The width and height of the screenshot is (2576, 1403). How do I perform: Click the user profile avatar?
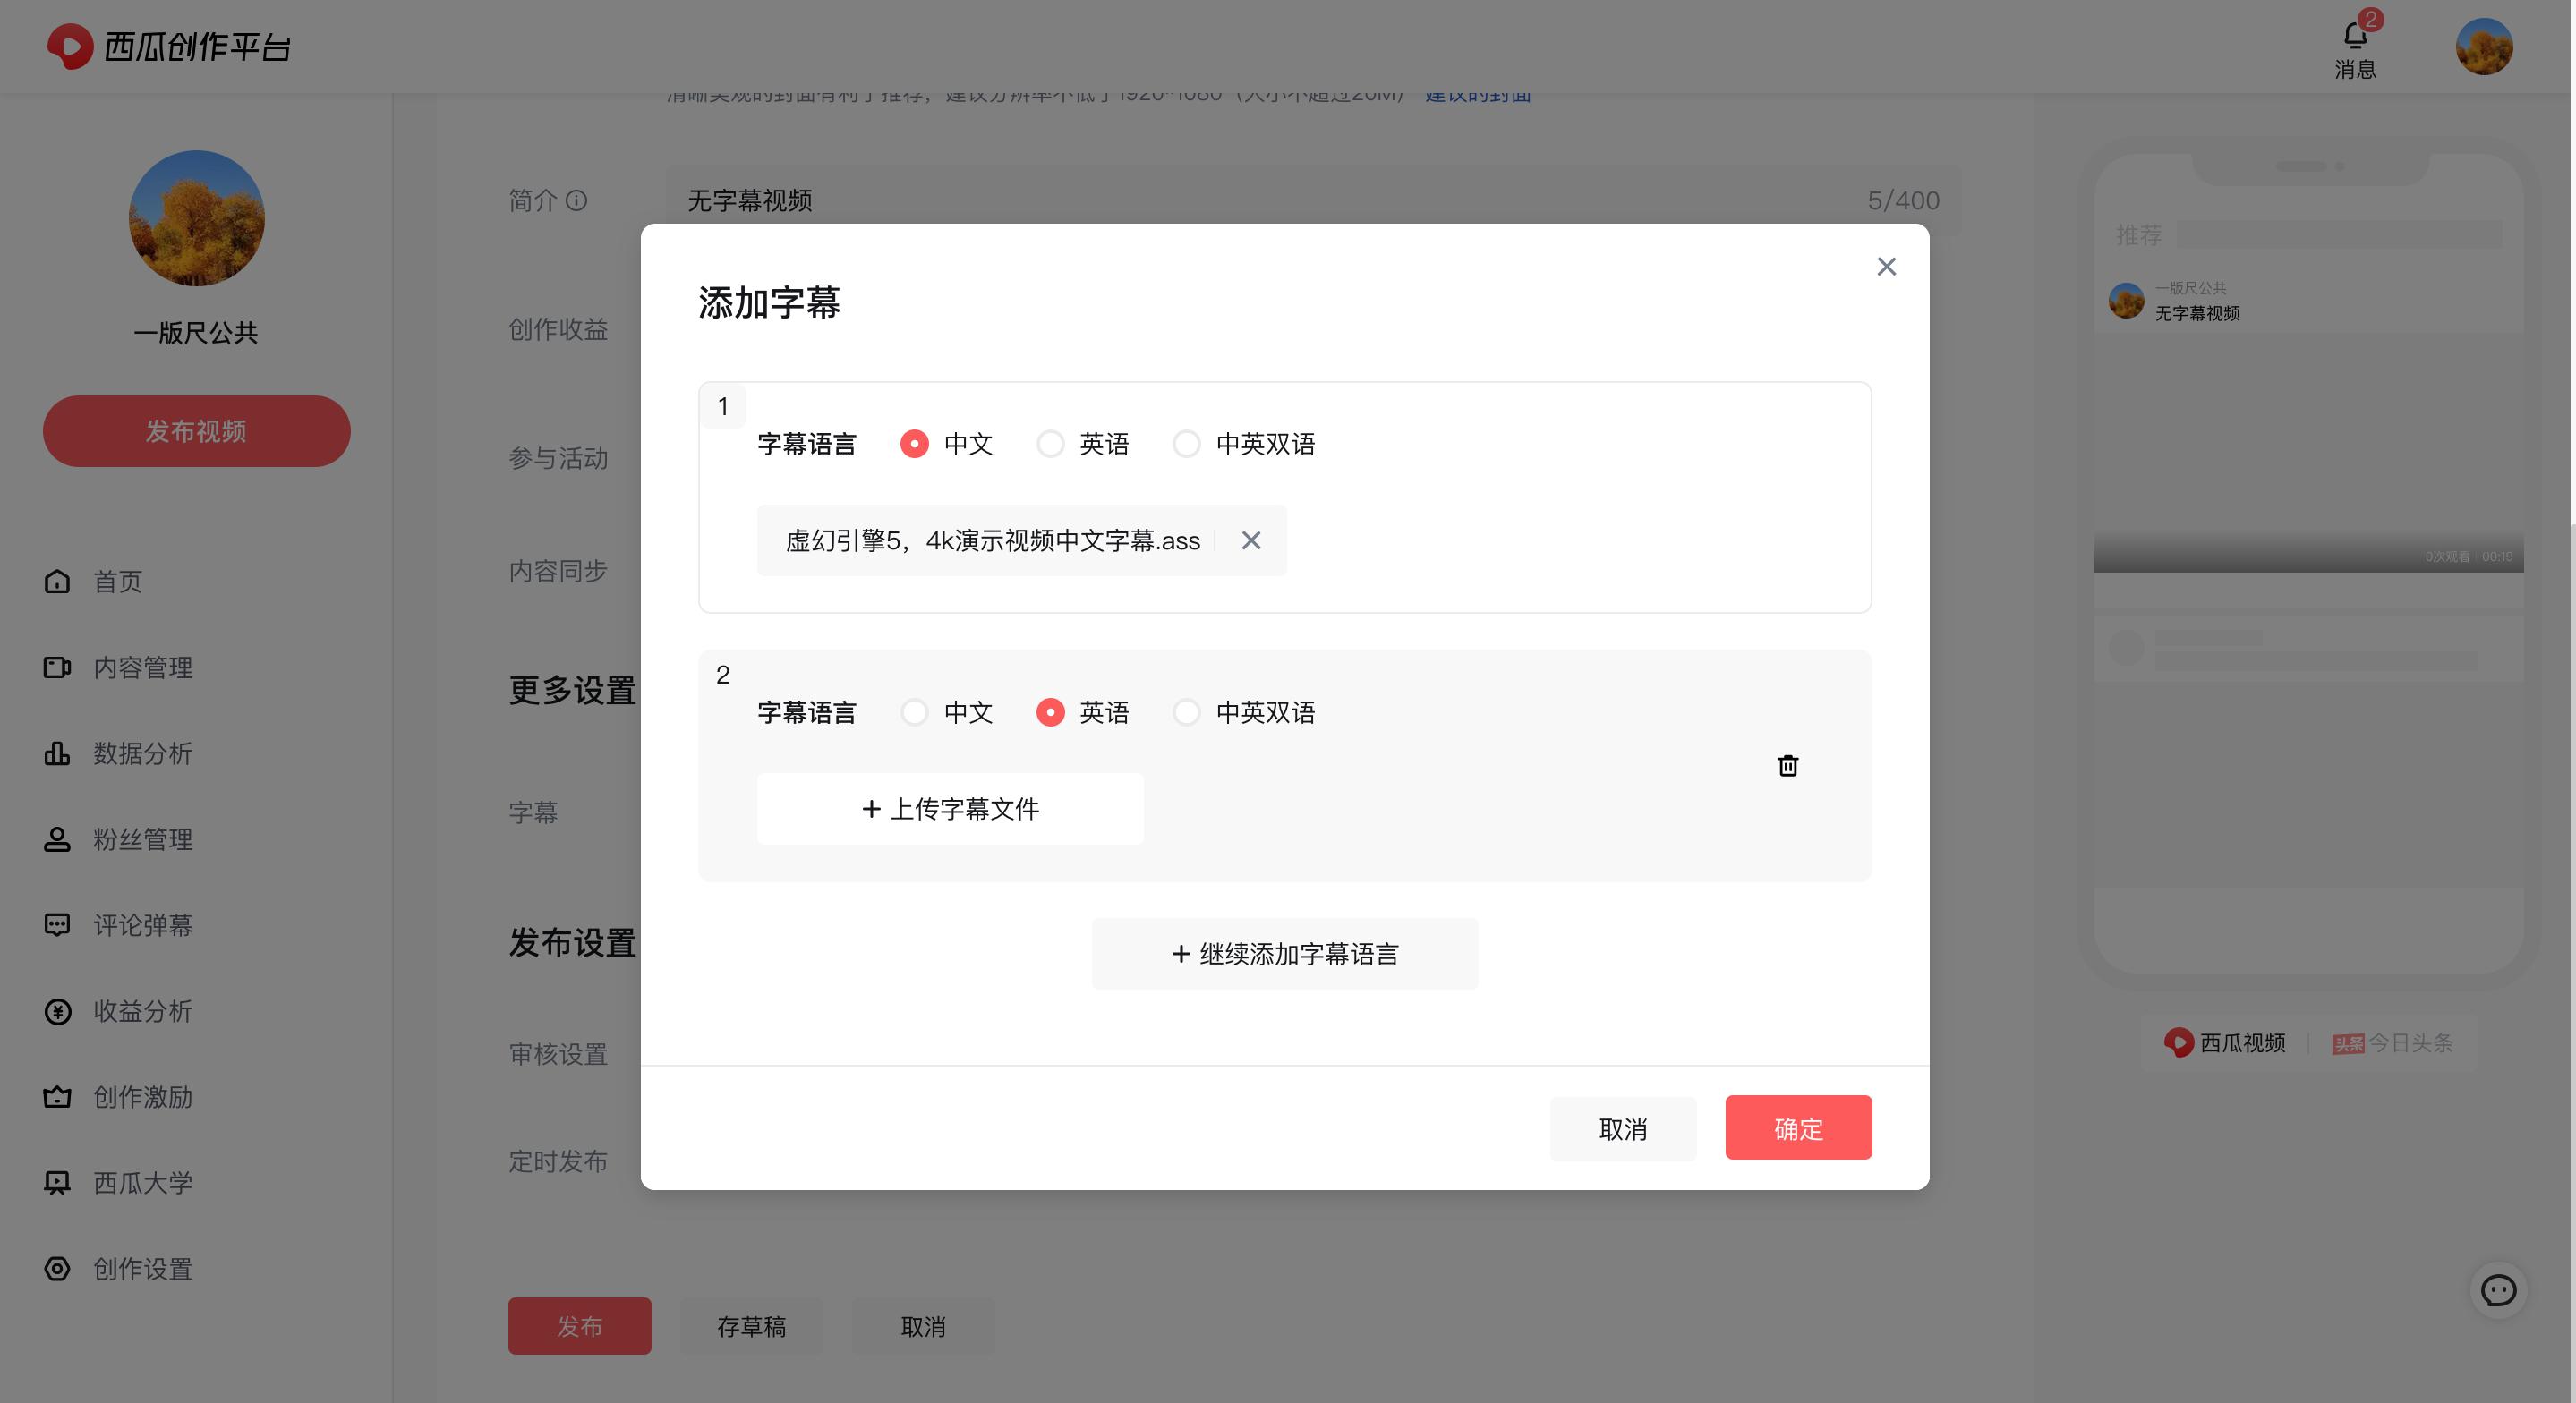(2484, 46)
